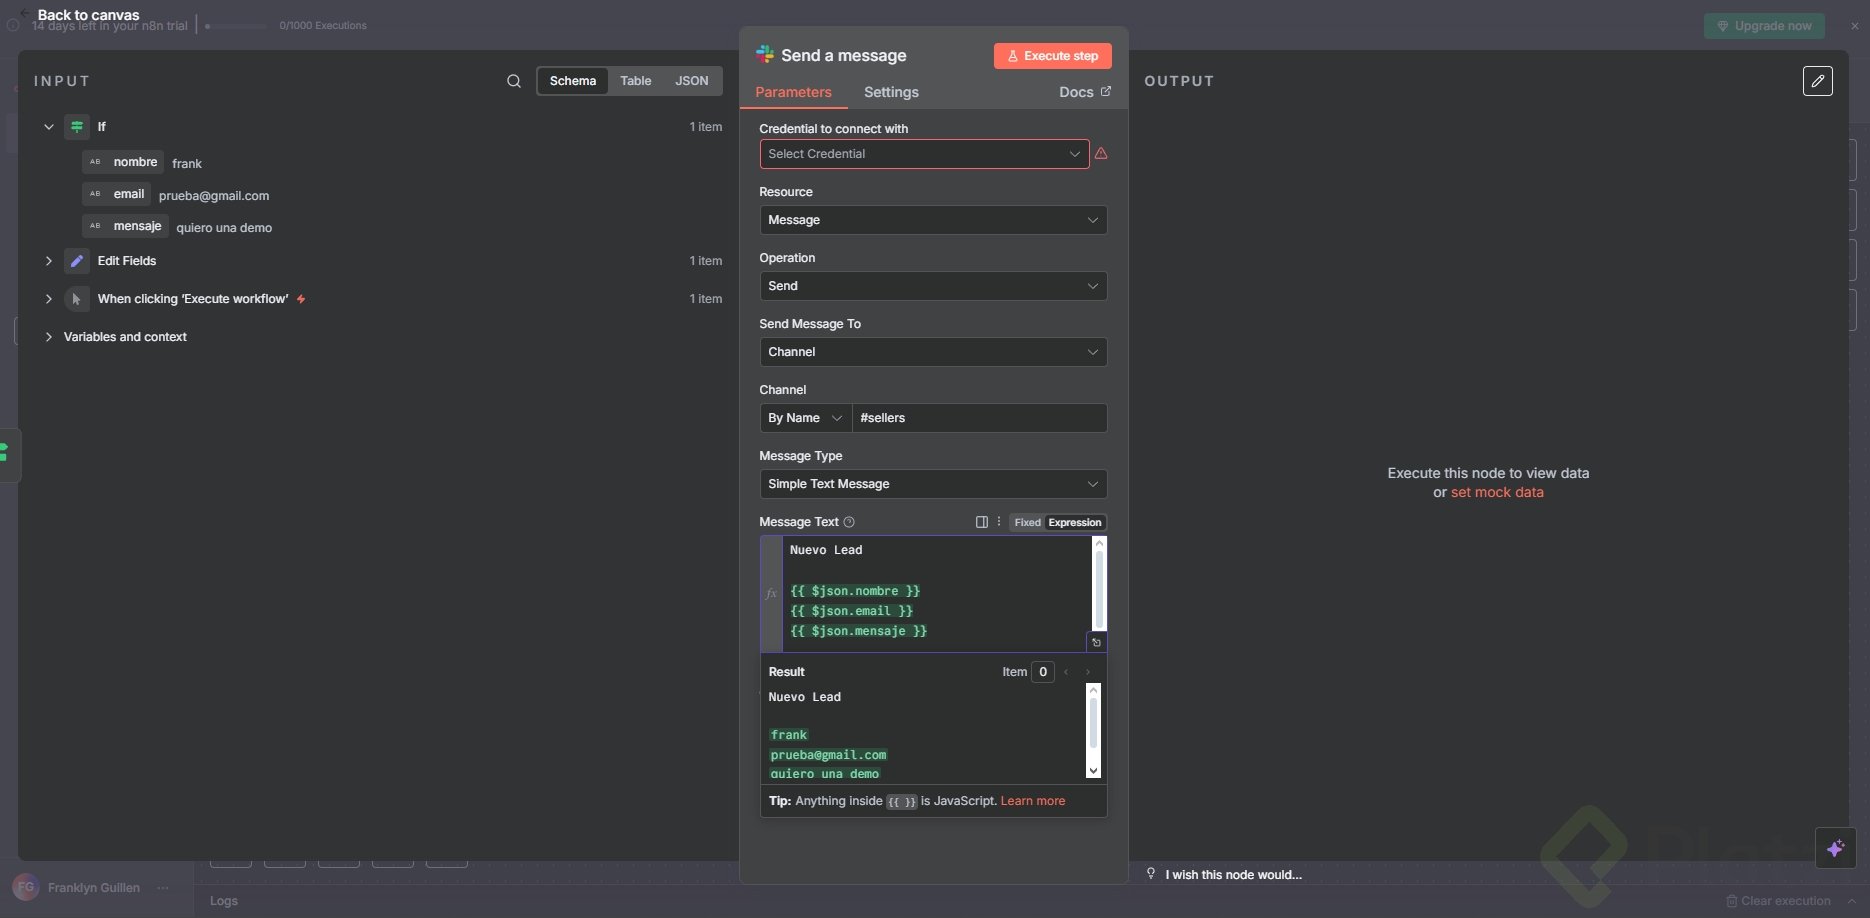This screenshot has height=918, width=1870.
Task: Open the Select Credential dropdown
Action: [x=924, y=154]
